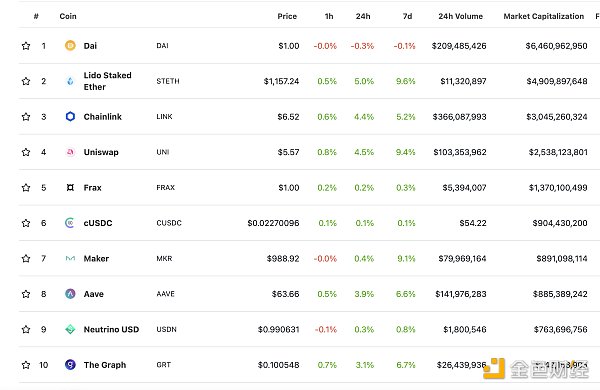Image resolution: width=600 pixels, height=390 pixels.
Task: Open the Neutrino USD coin link
Action: 111,330
